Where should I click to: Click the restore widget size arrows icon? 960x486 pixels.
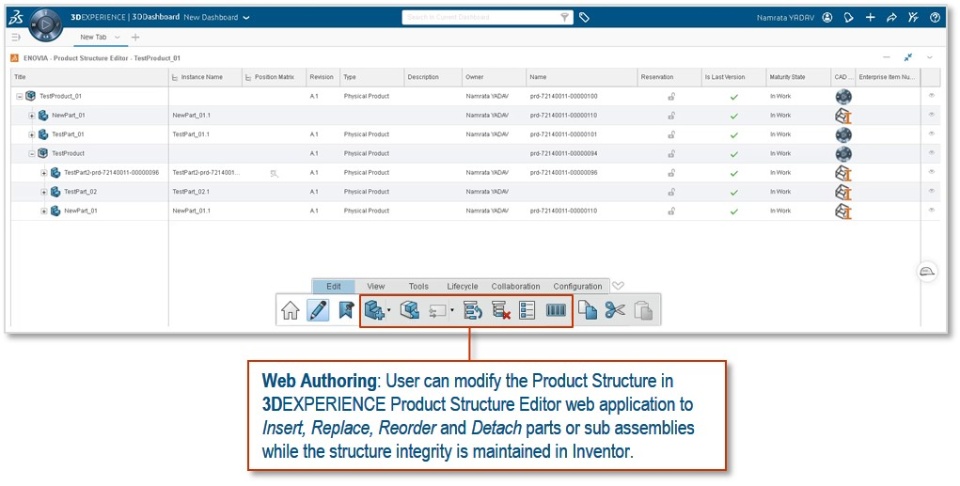(x=908, y=58)
